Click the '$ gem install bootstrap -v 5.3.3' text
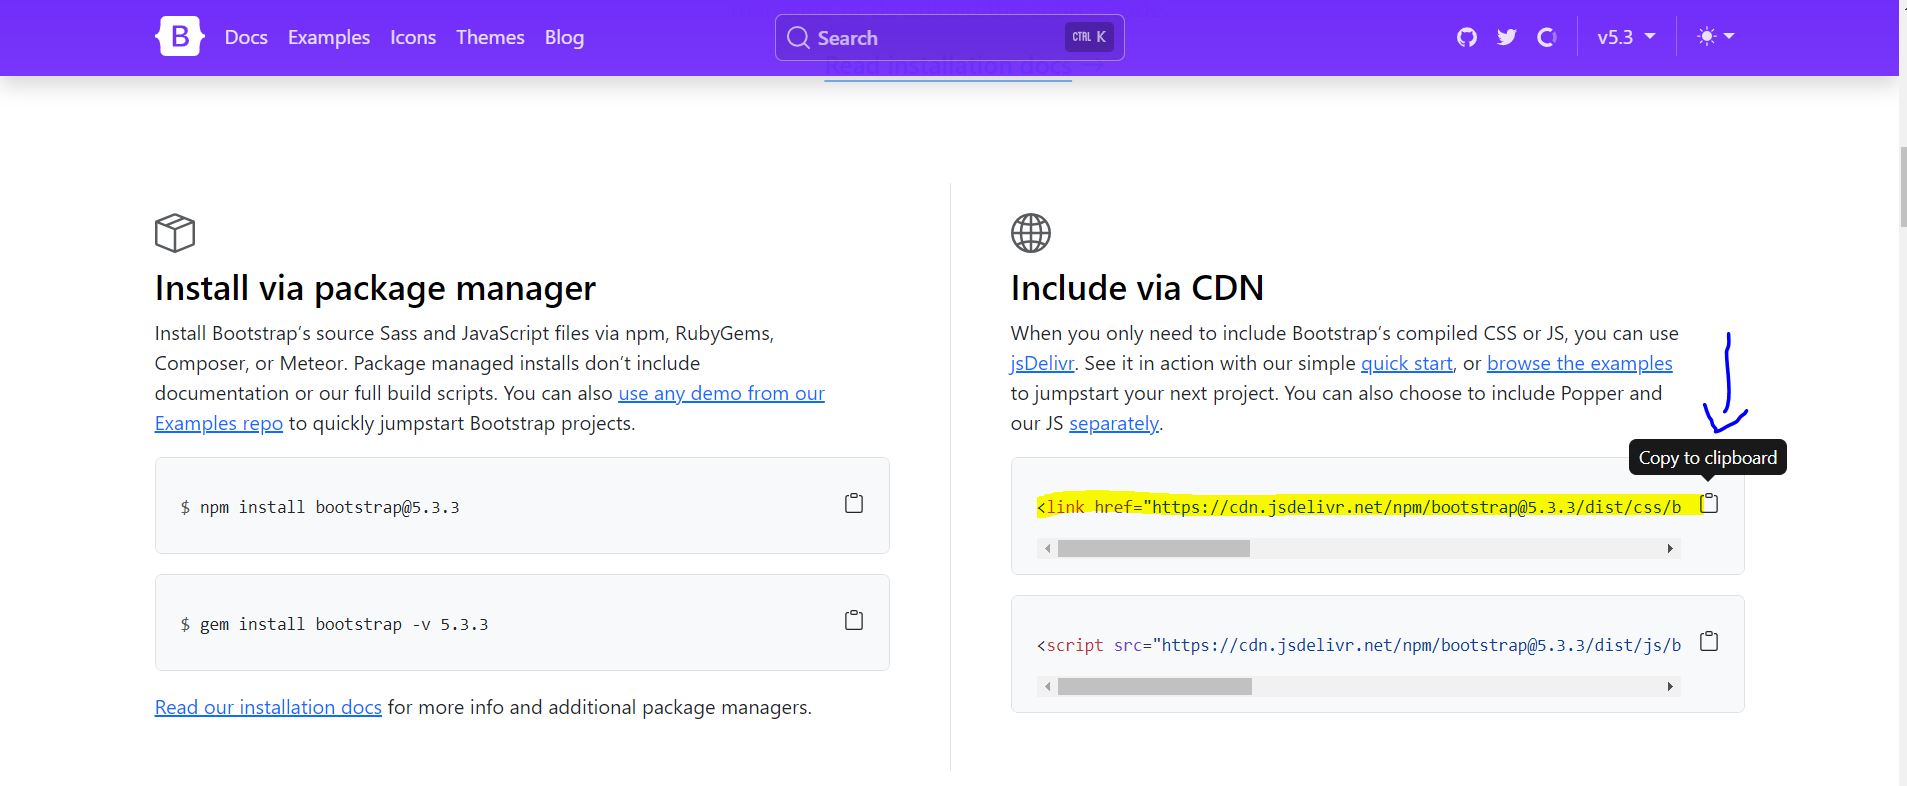The image size is (1907, 786). [x=334, y=624]
